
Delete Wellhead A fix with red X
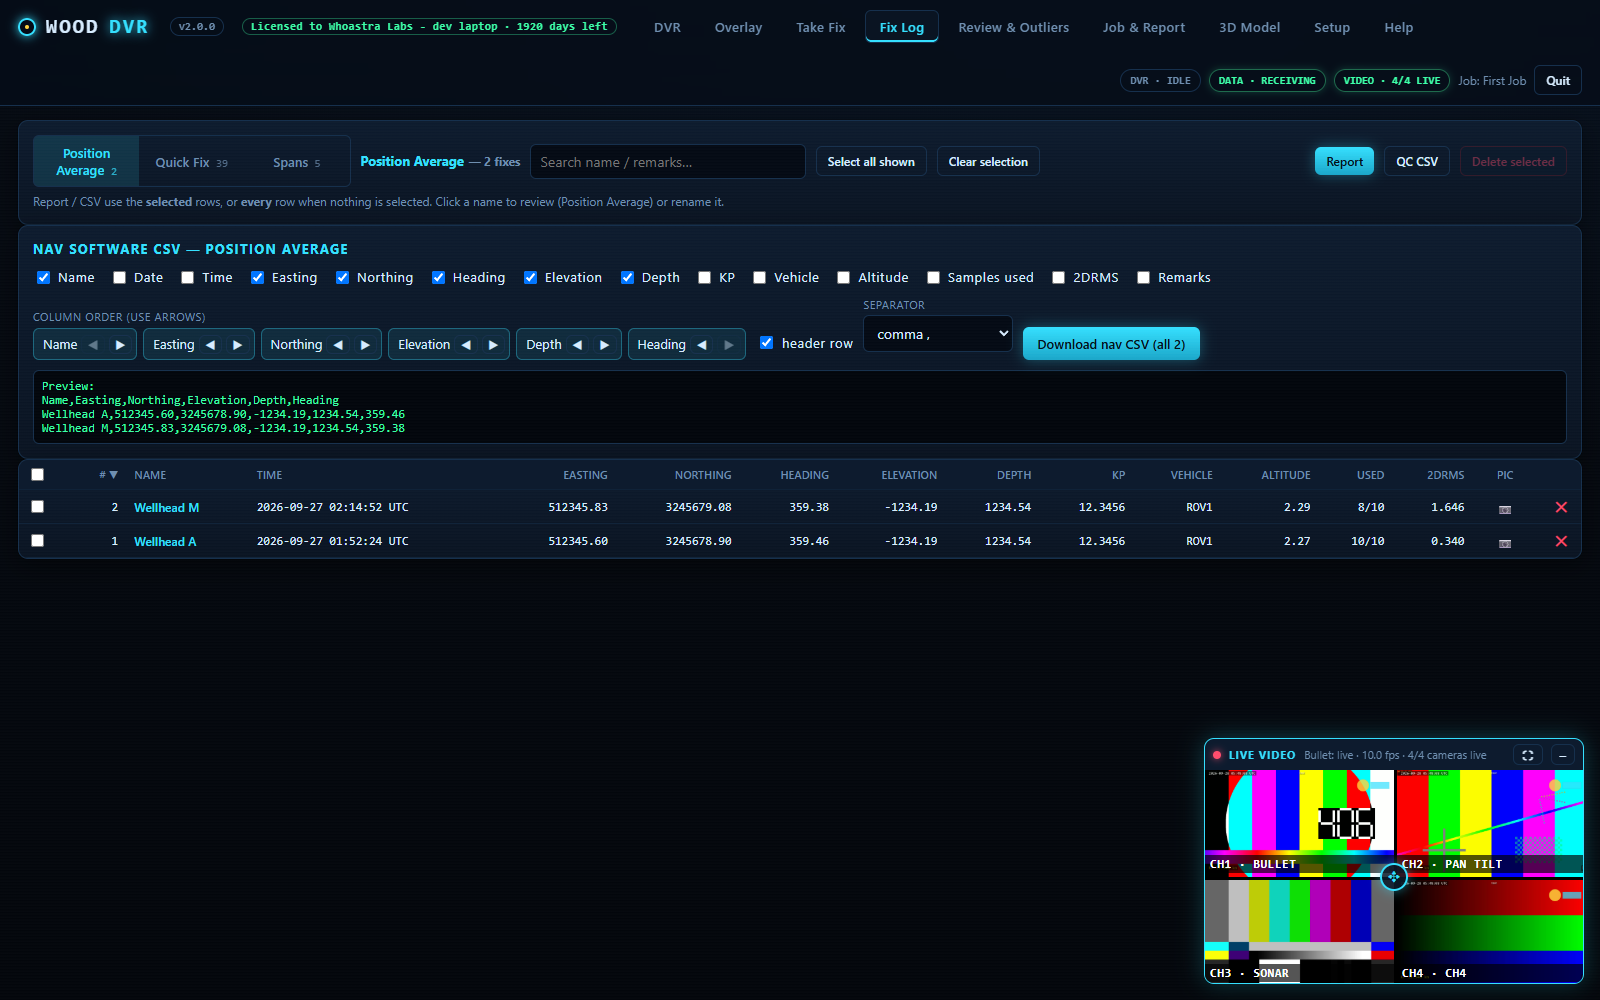coord(1561,542)
